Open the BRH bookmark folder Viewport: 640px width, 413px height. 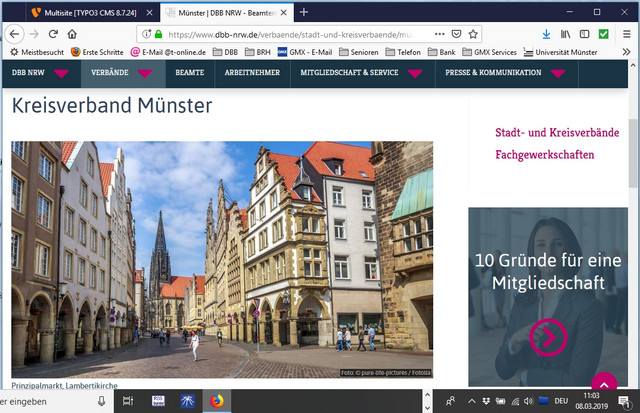258,52
